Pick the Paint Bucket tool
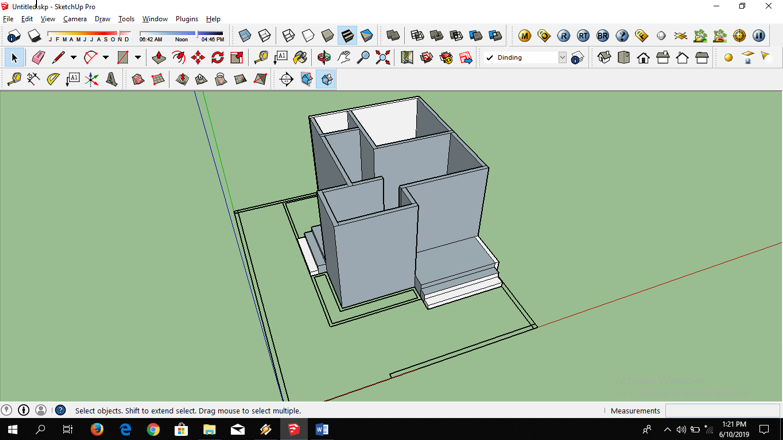783x440 pixels. click(300, 58)
